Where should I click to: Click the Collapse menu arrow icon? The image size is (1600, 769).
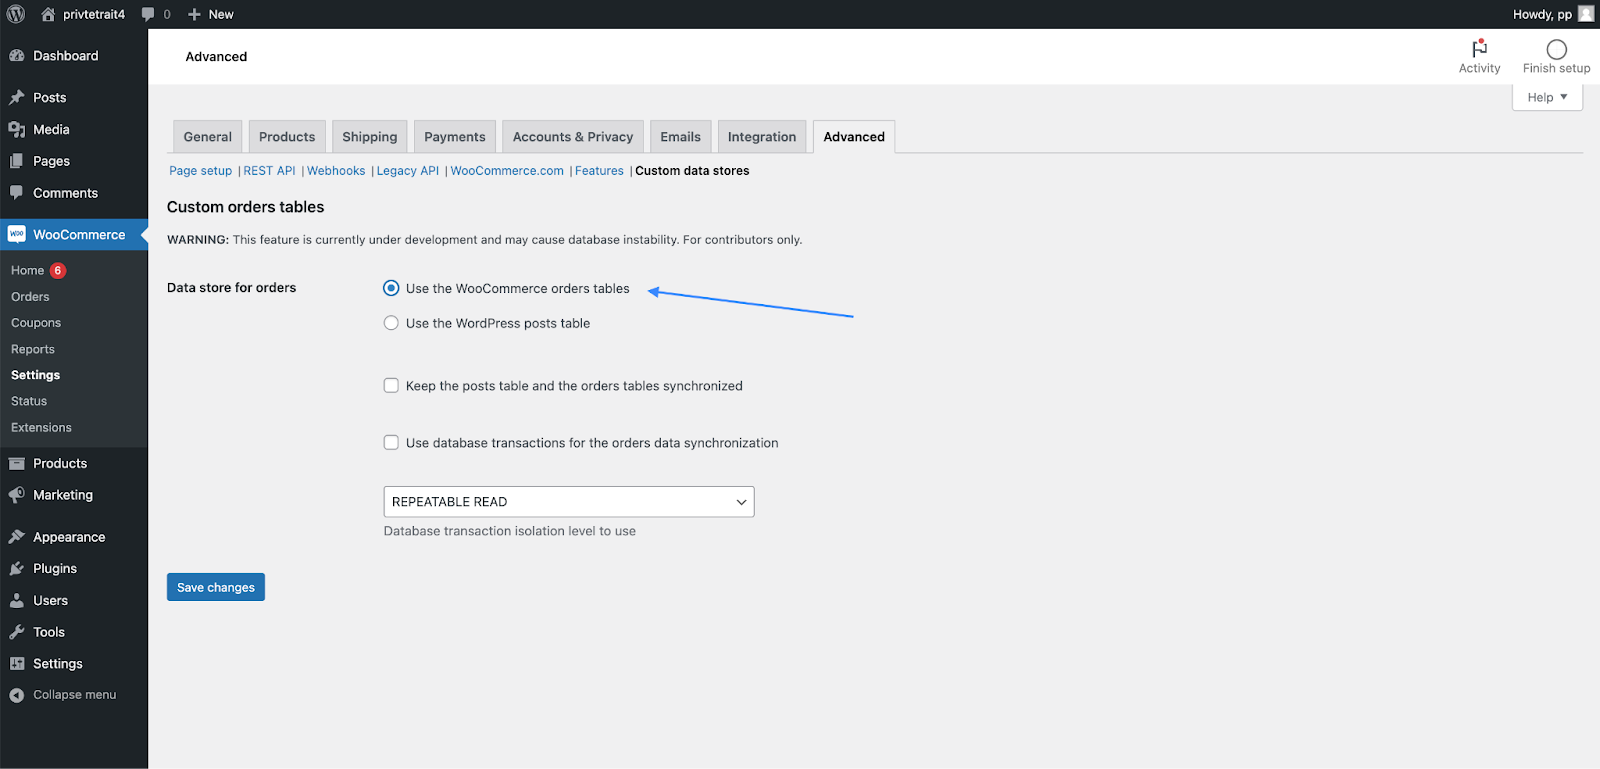point(17,695)
